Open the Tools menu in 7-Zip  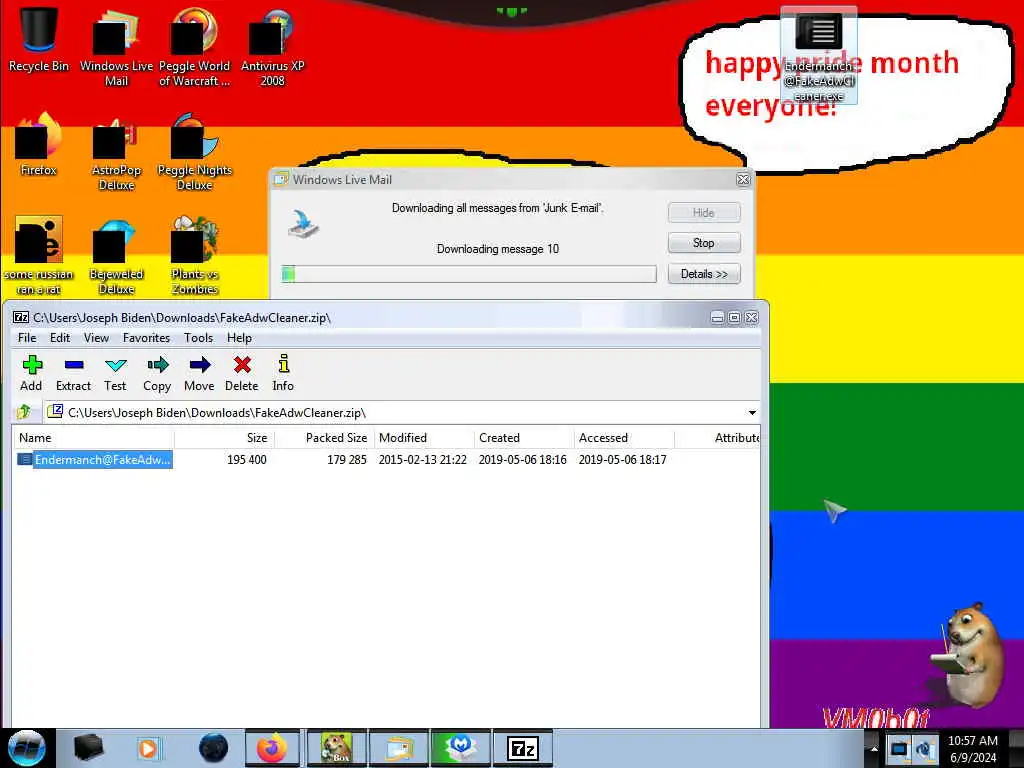coord(199,338)
